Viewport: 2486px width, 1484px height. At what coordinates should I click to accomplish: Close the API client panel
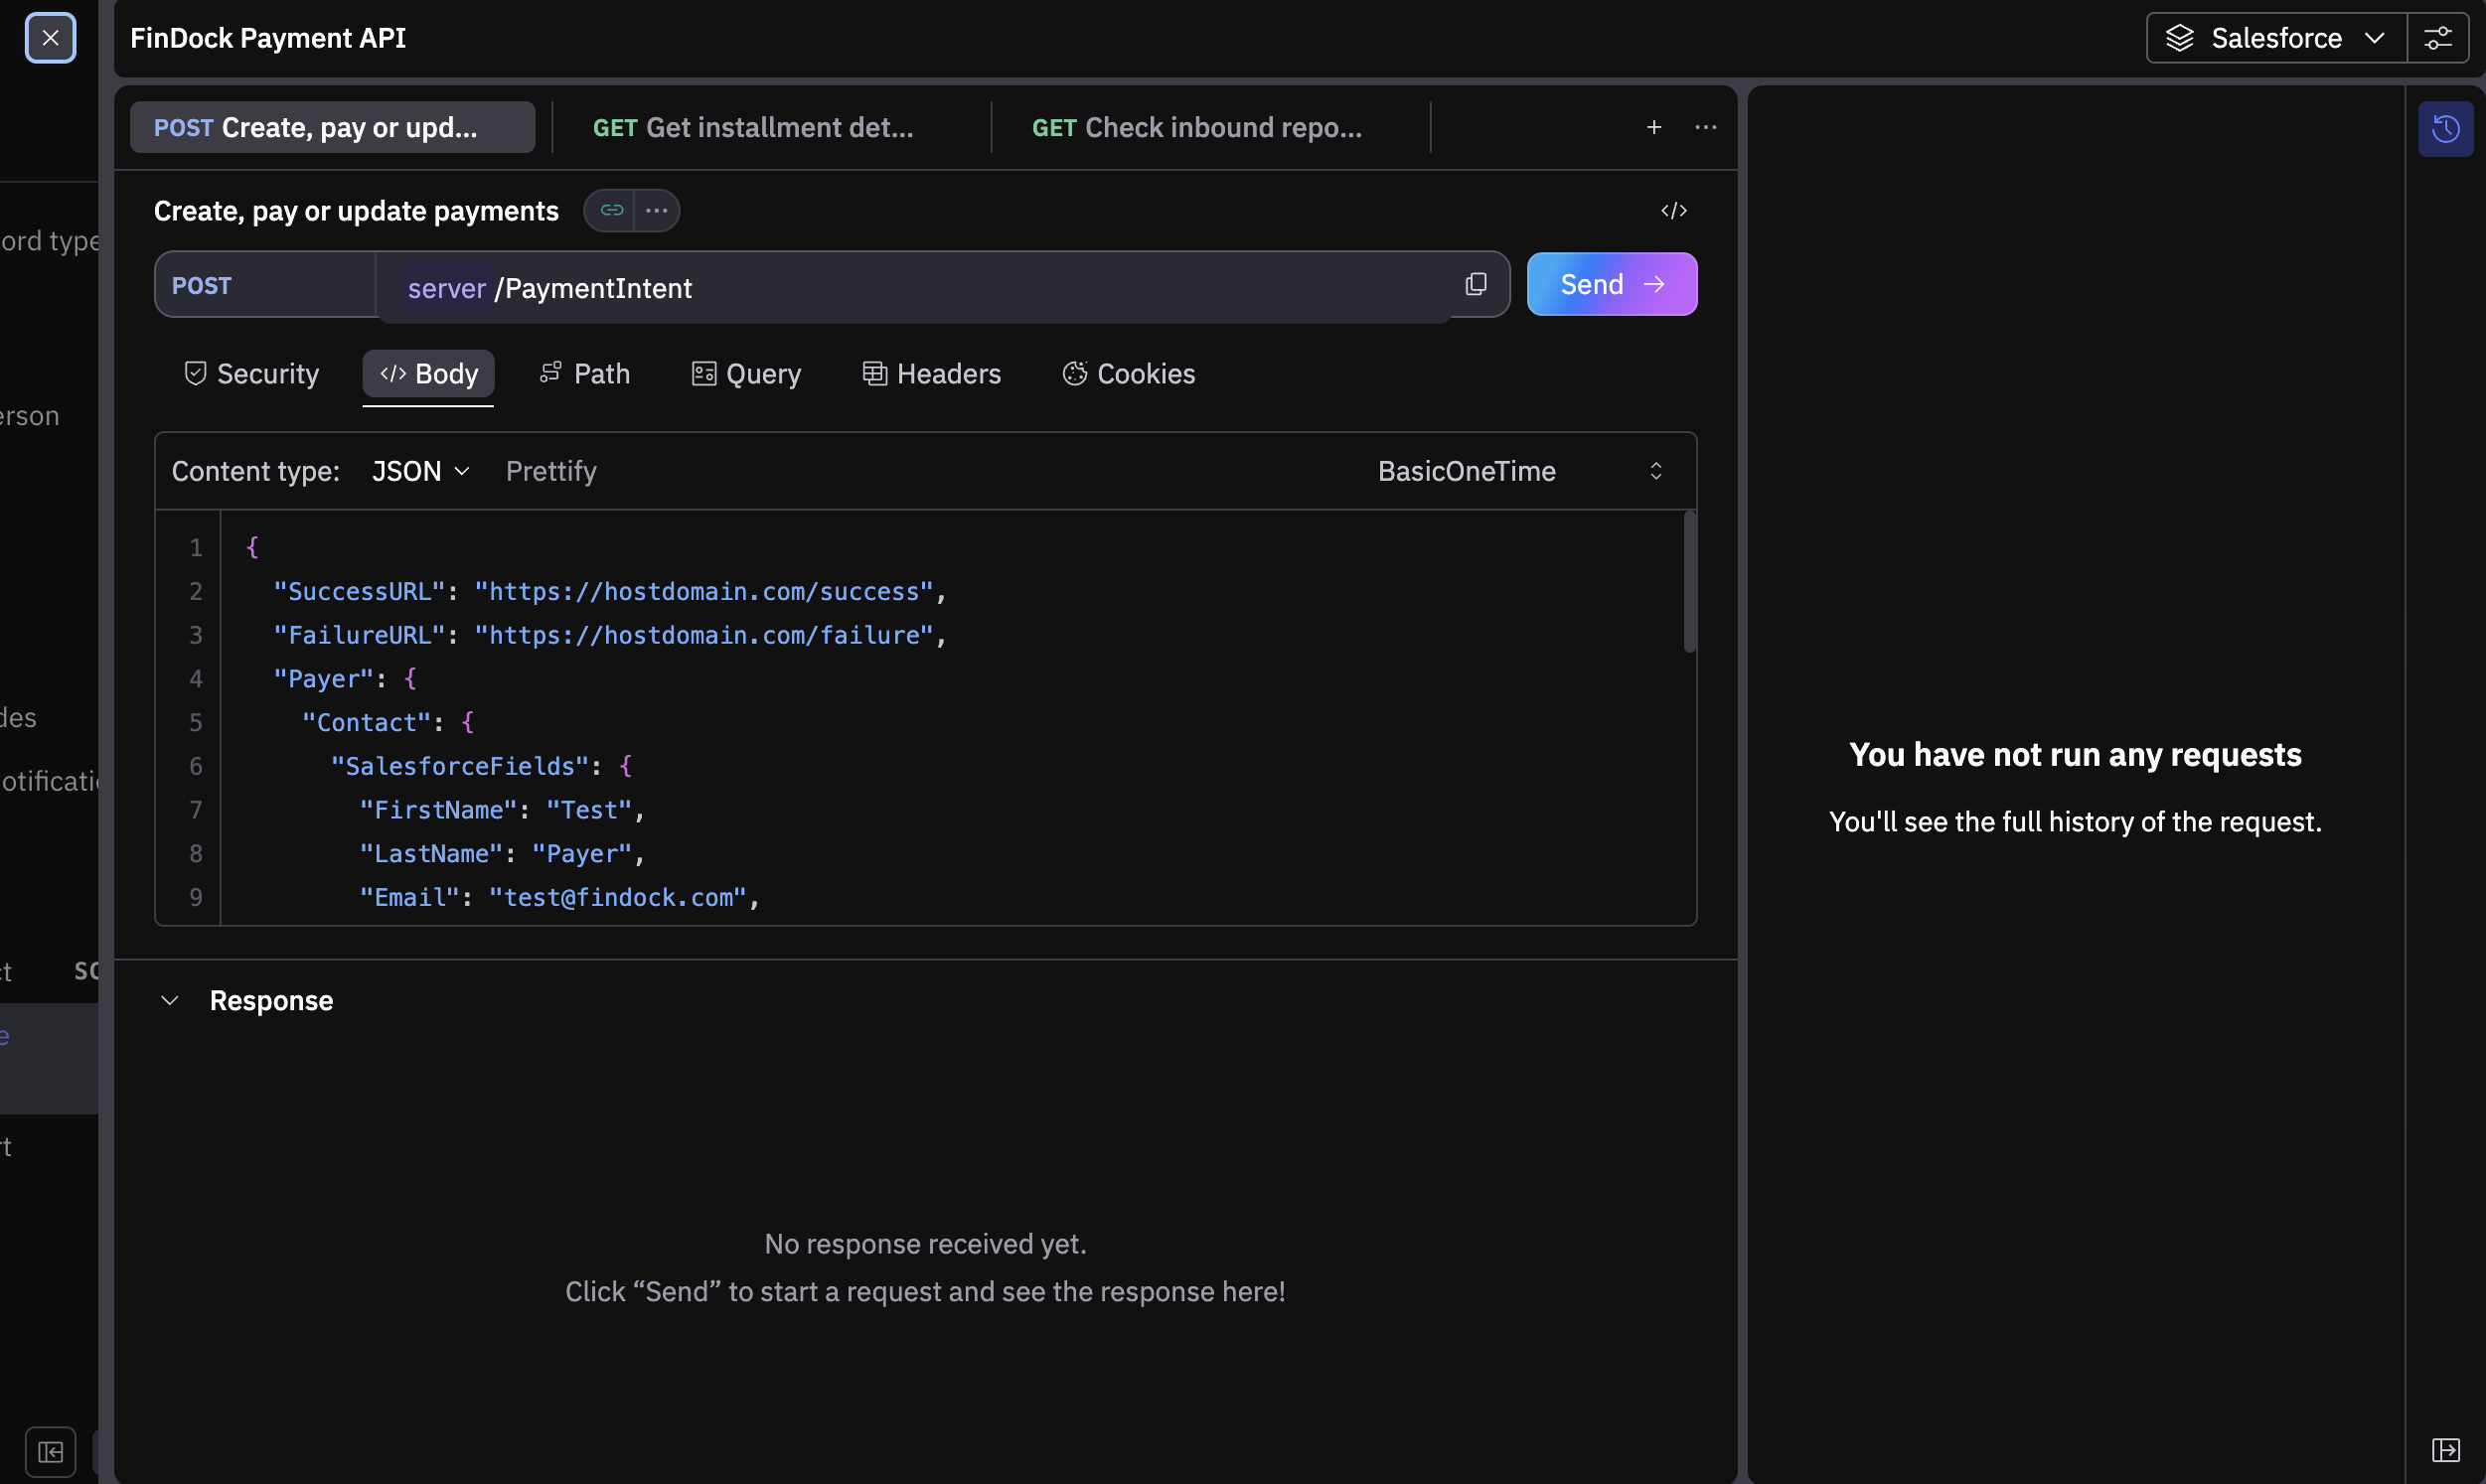pos(50,39)
